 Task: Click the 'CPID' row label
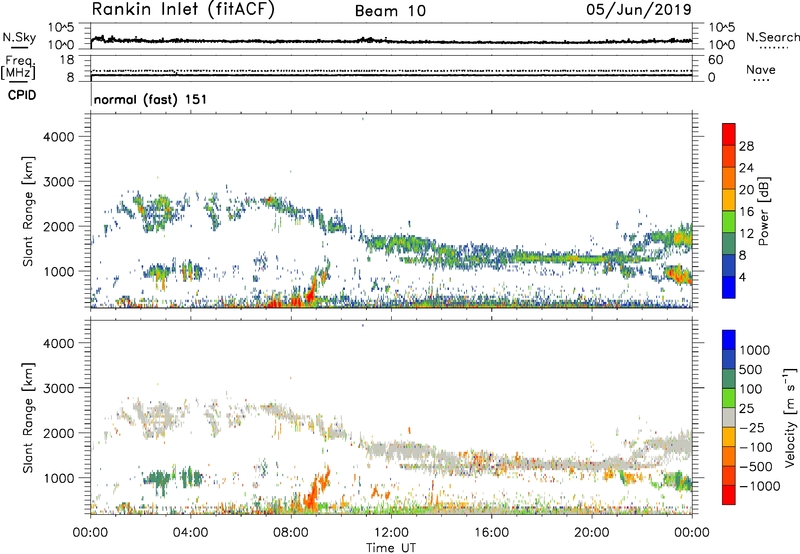[x=22, y=95]
